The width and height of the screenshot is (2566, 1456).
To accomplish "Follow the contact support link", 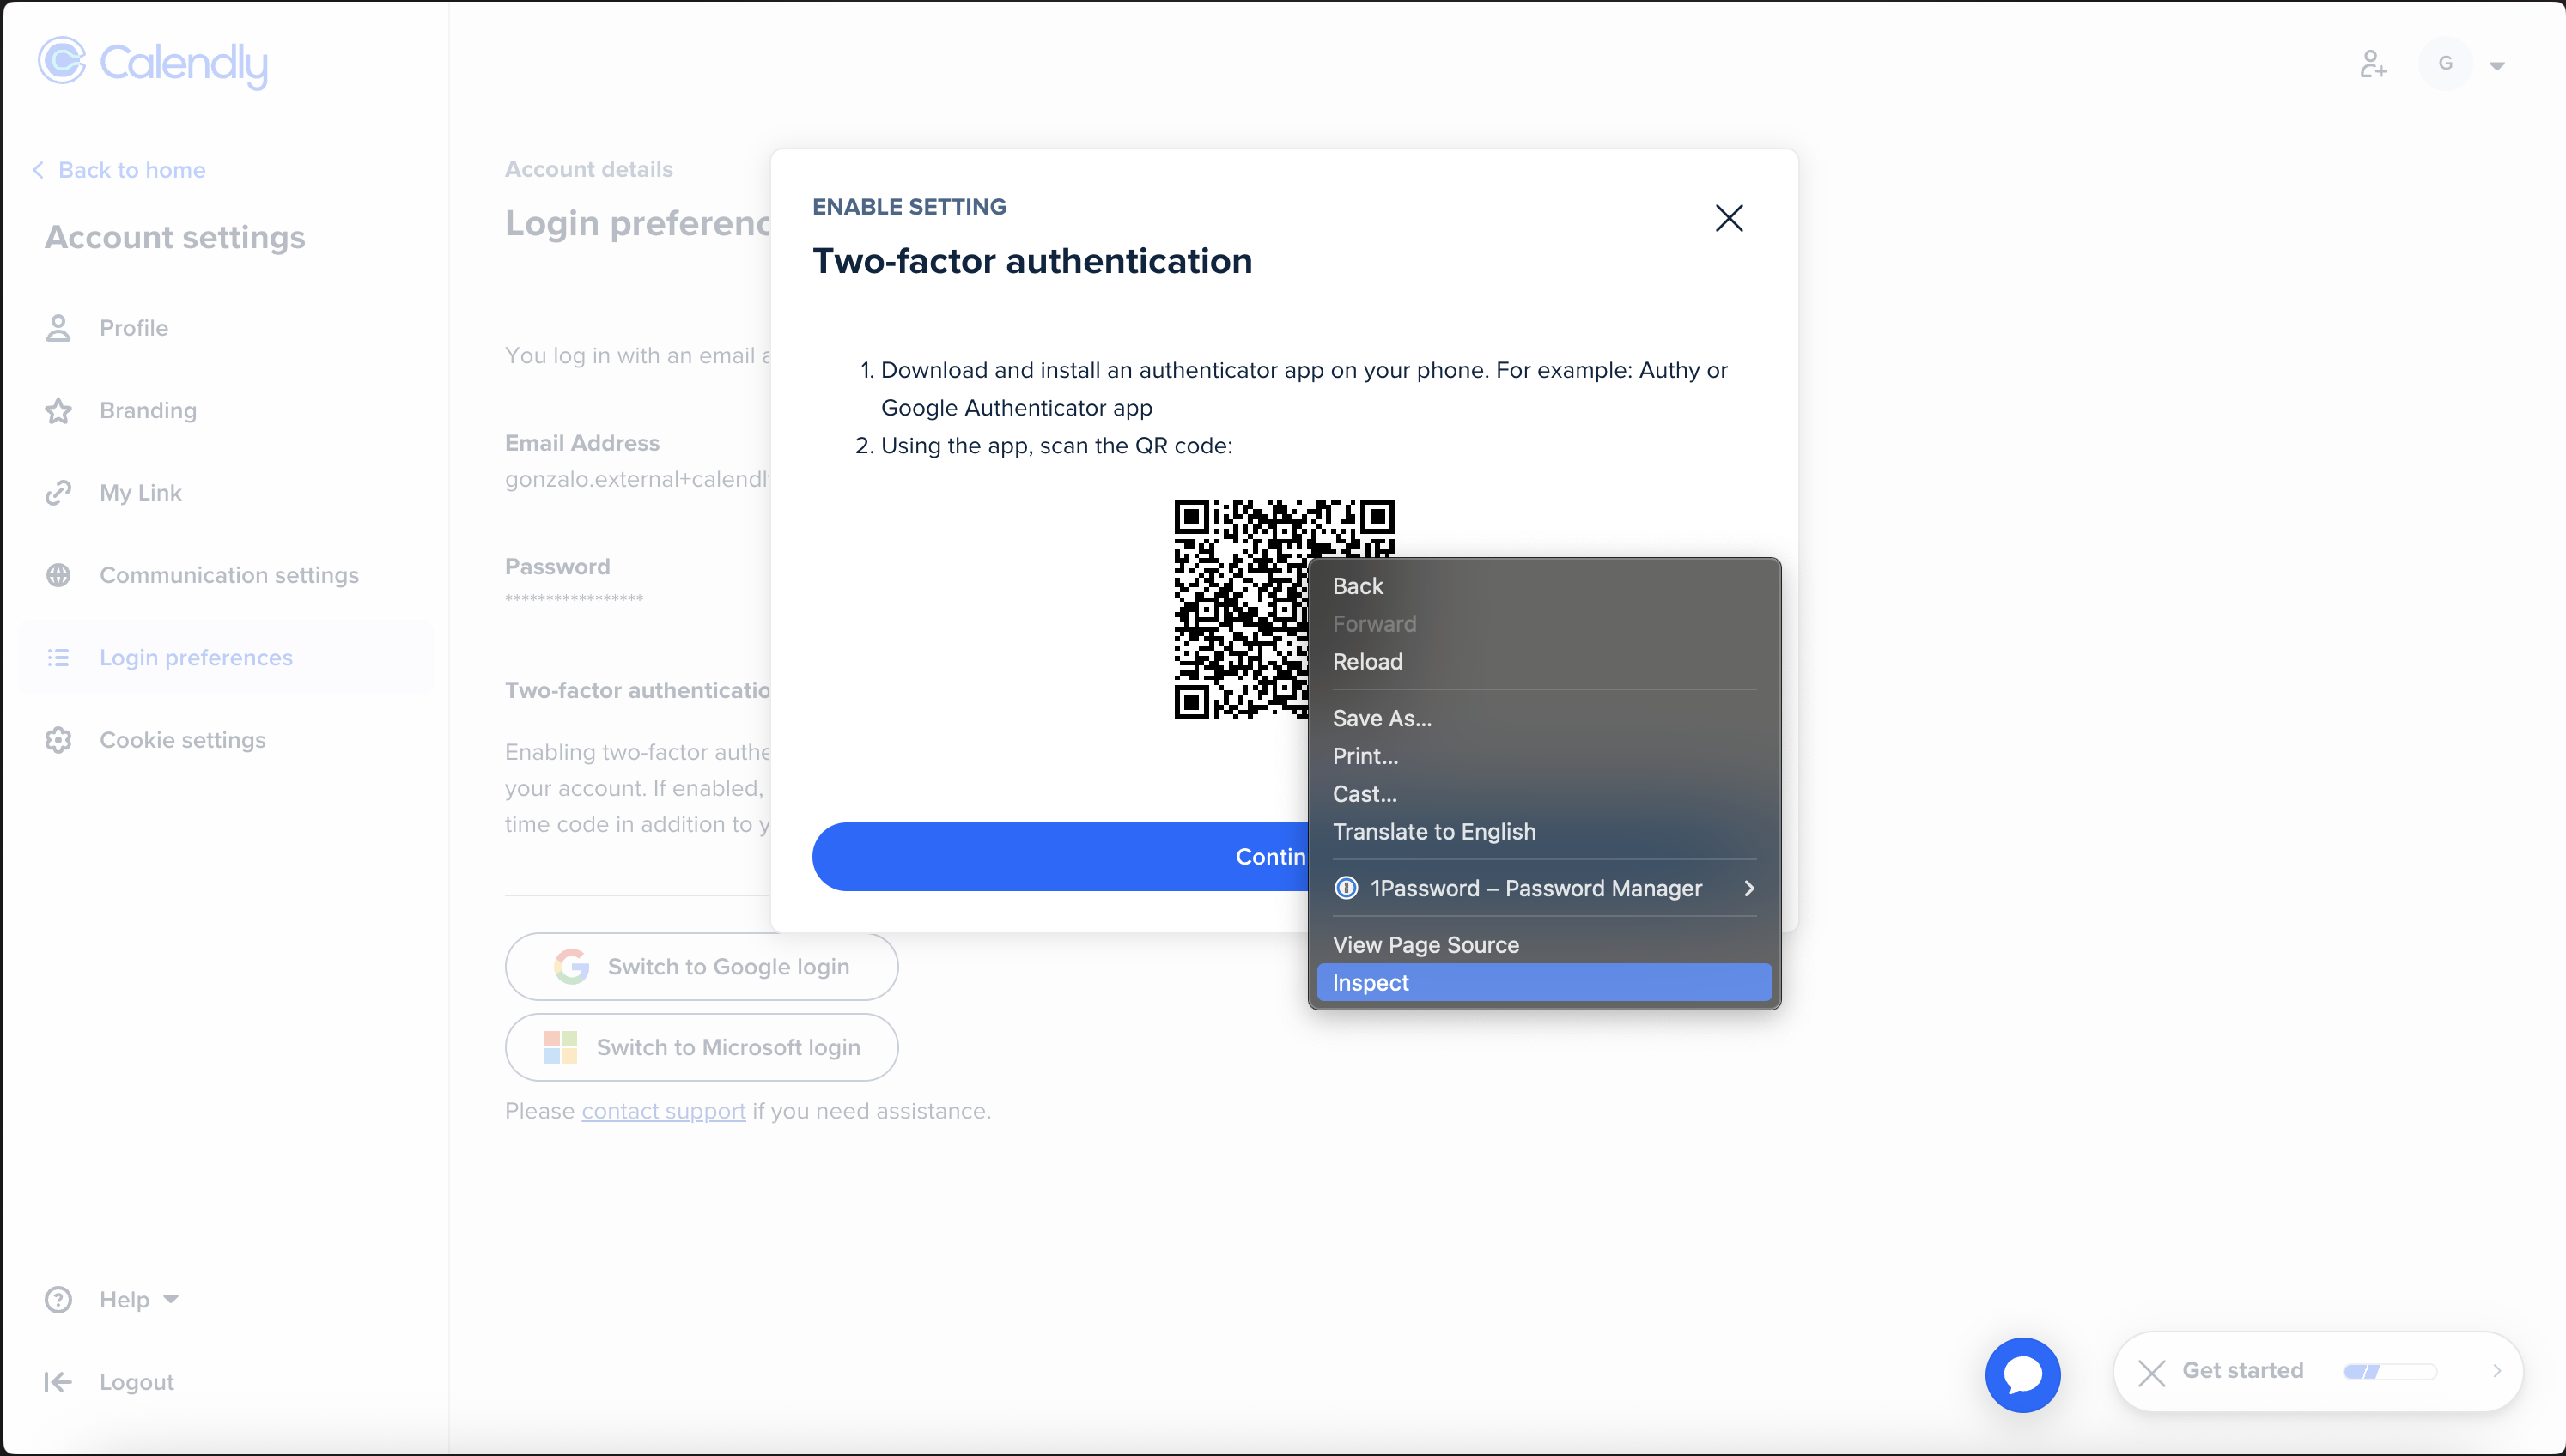I will [663, 1111].
